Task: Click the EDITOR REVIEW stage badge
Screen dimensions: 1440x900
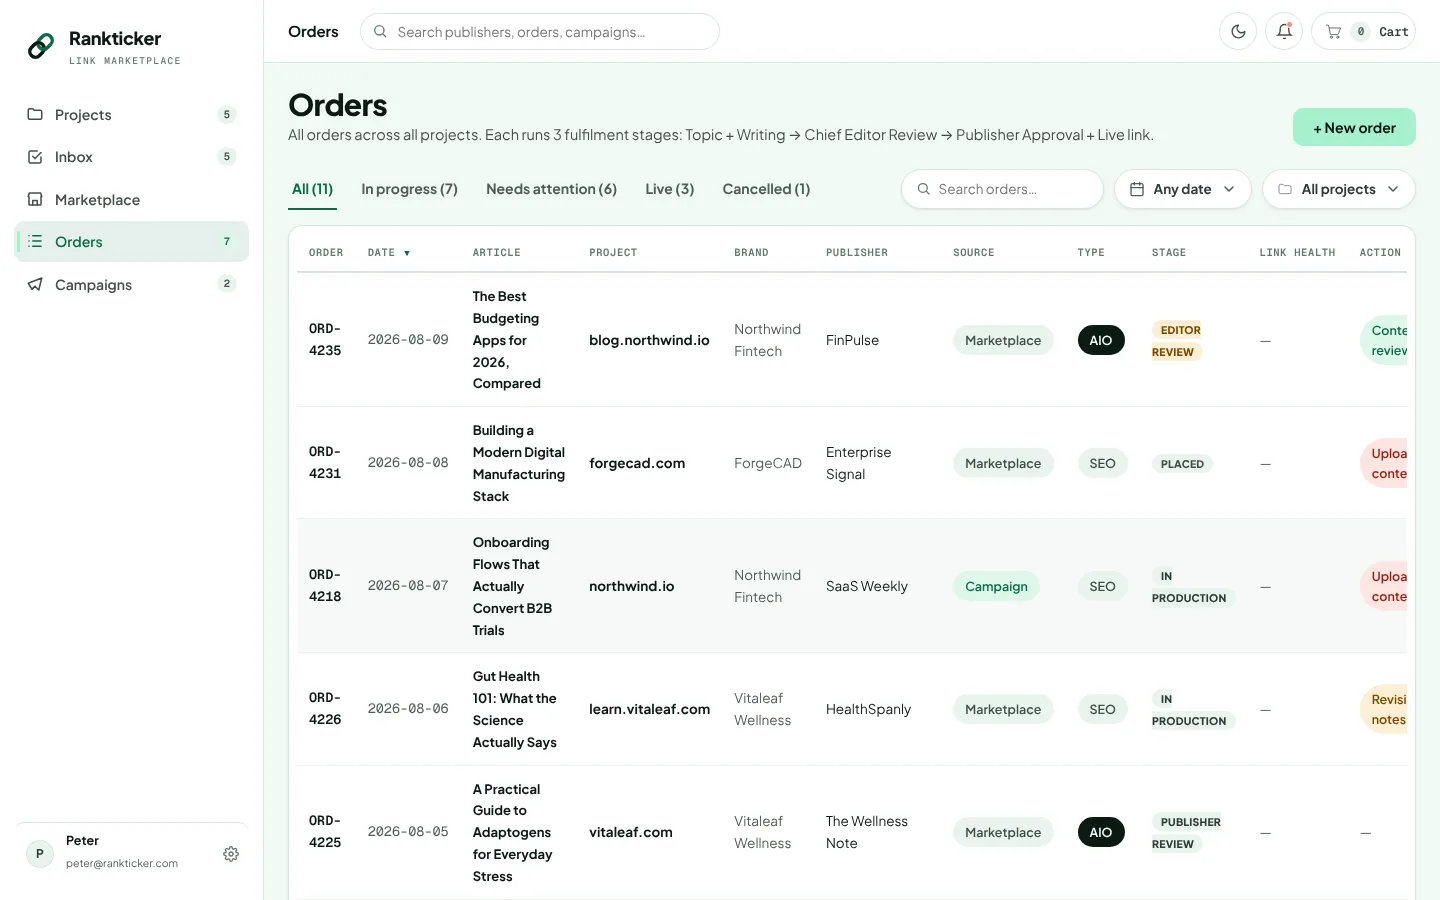Action: point(1177,340)
